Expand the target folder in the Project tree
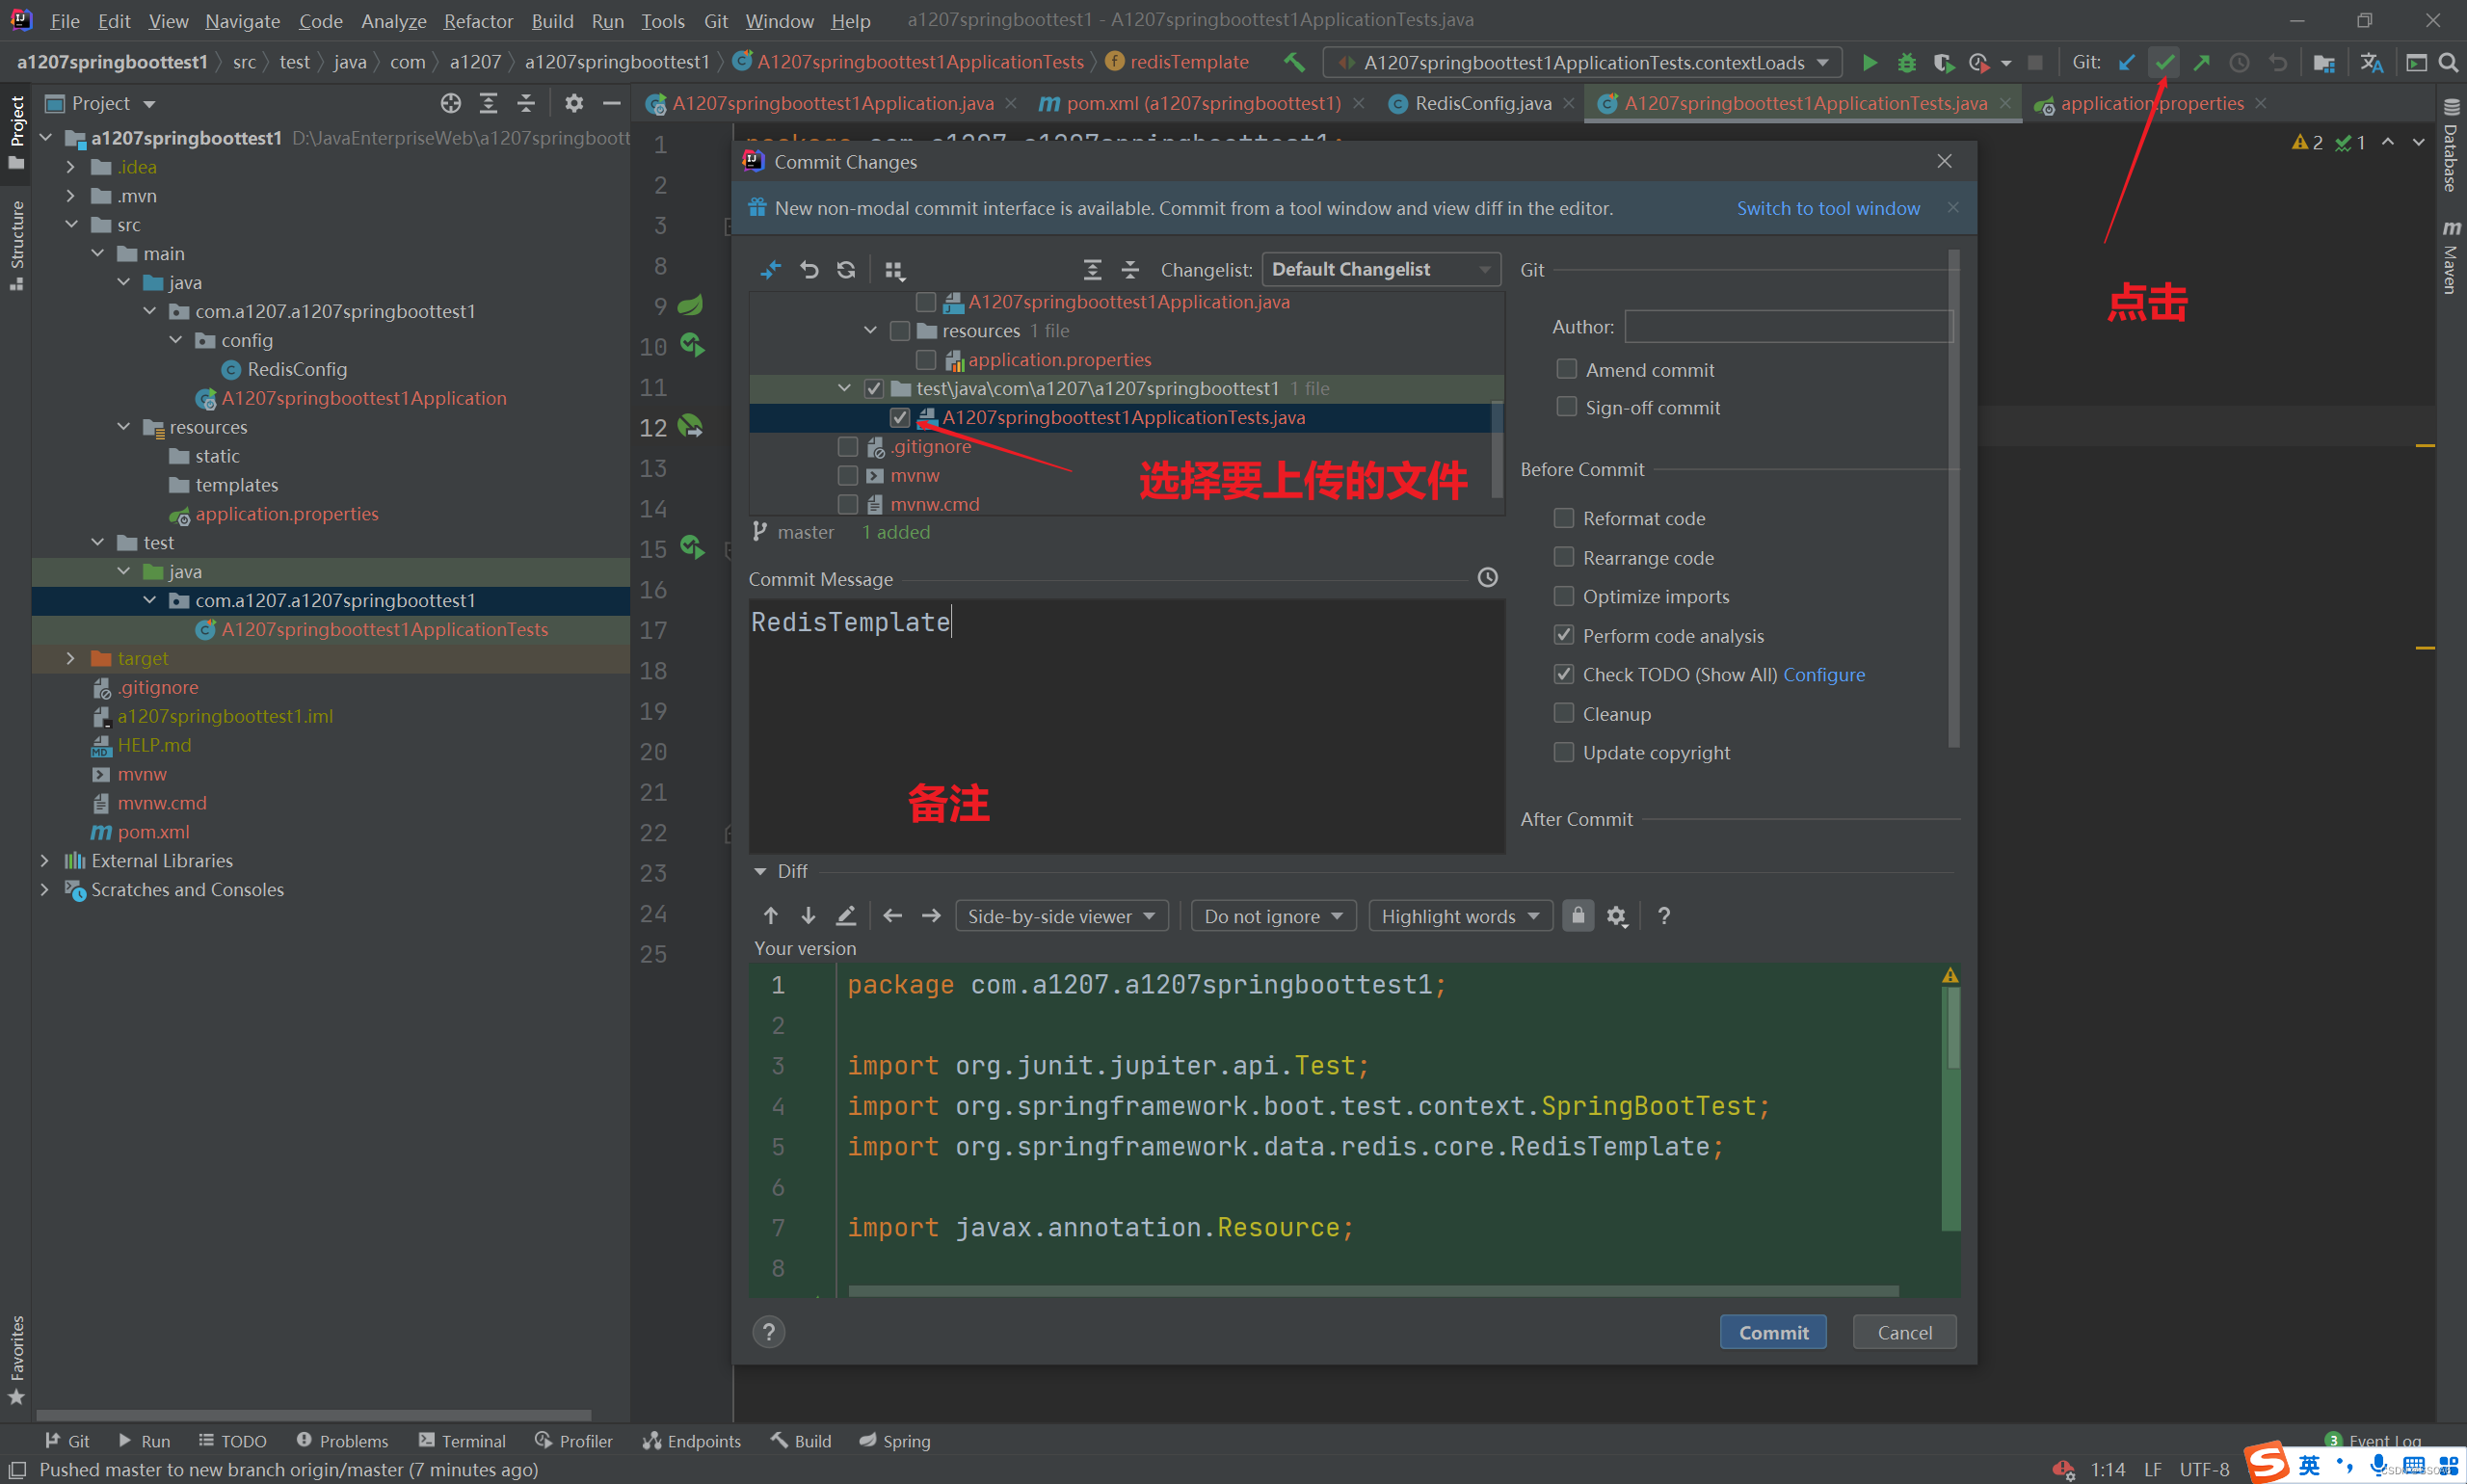The image size is (2467, 1484). (70, 658)
